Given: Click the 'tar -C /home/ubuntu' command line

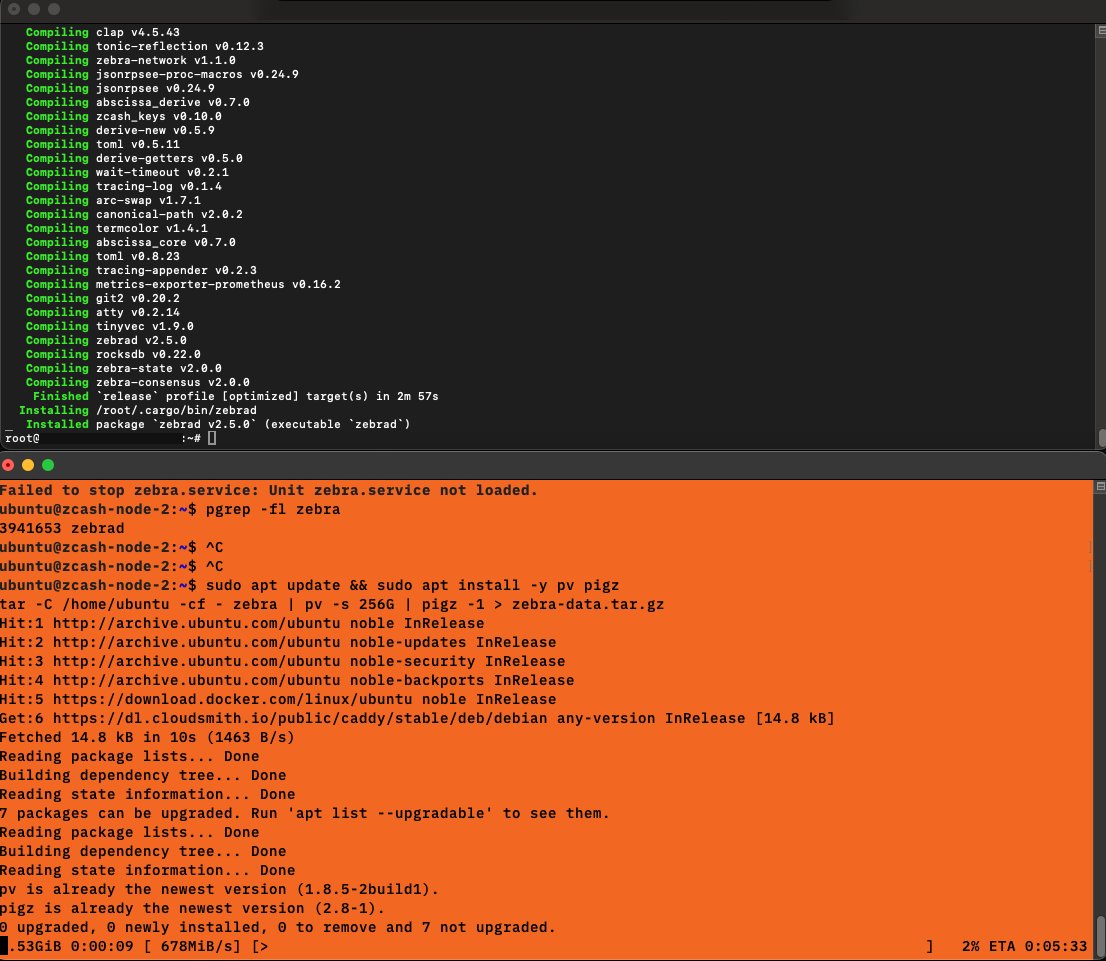Looking at the screenshot, I should coord(332,605).
